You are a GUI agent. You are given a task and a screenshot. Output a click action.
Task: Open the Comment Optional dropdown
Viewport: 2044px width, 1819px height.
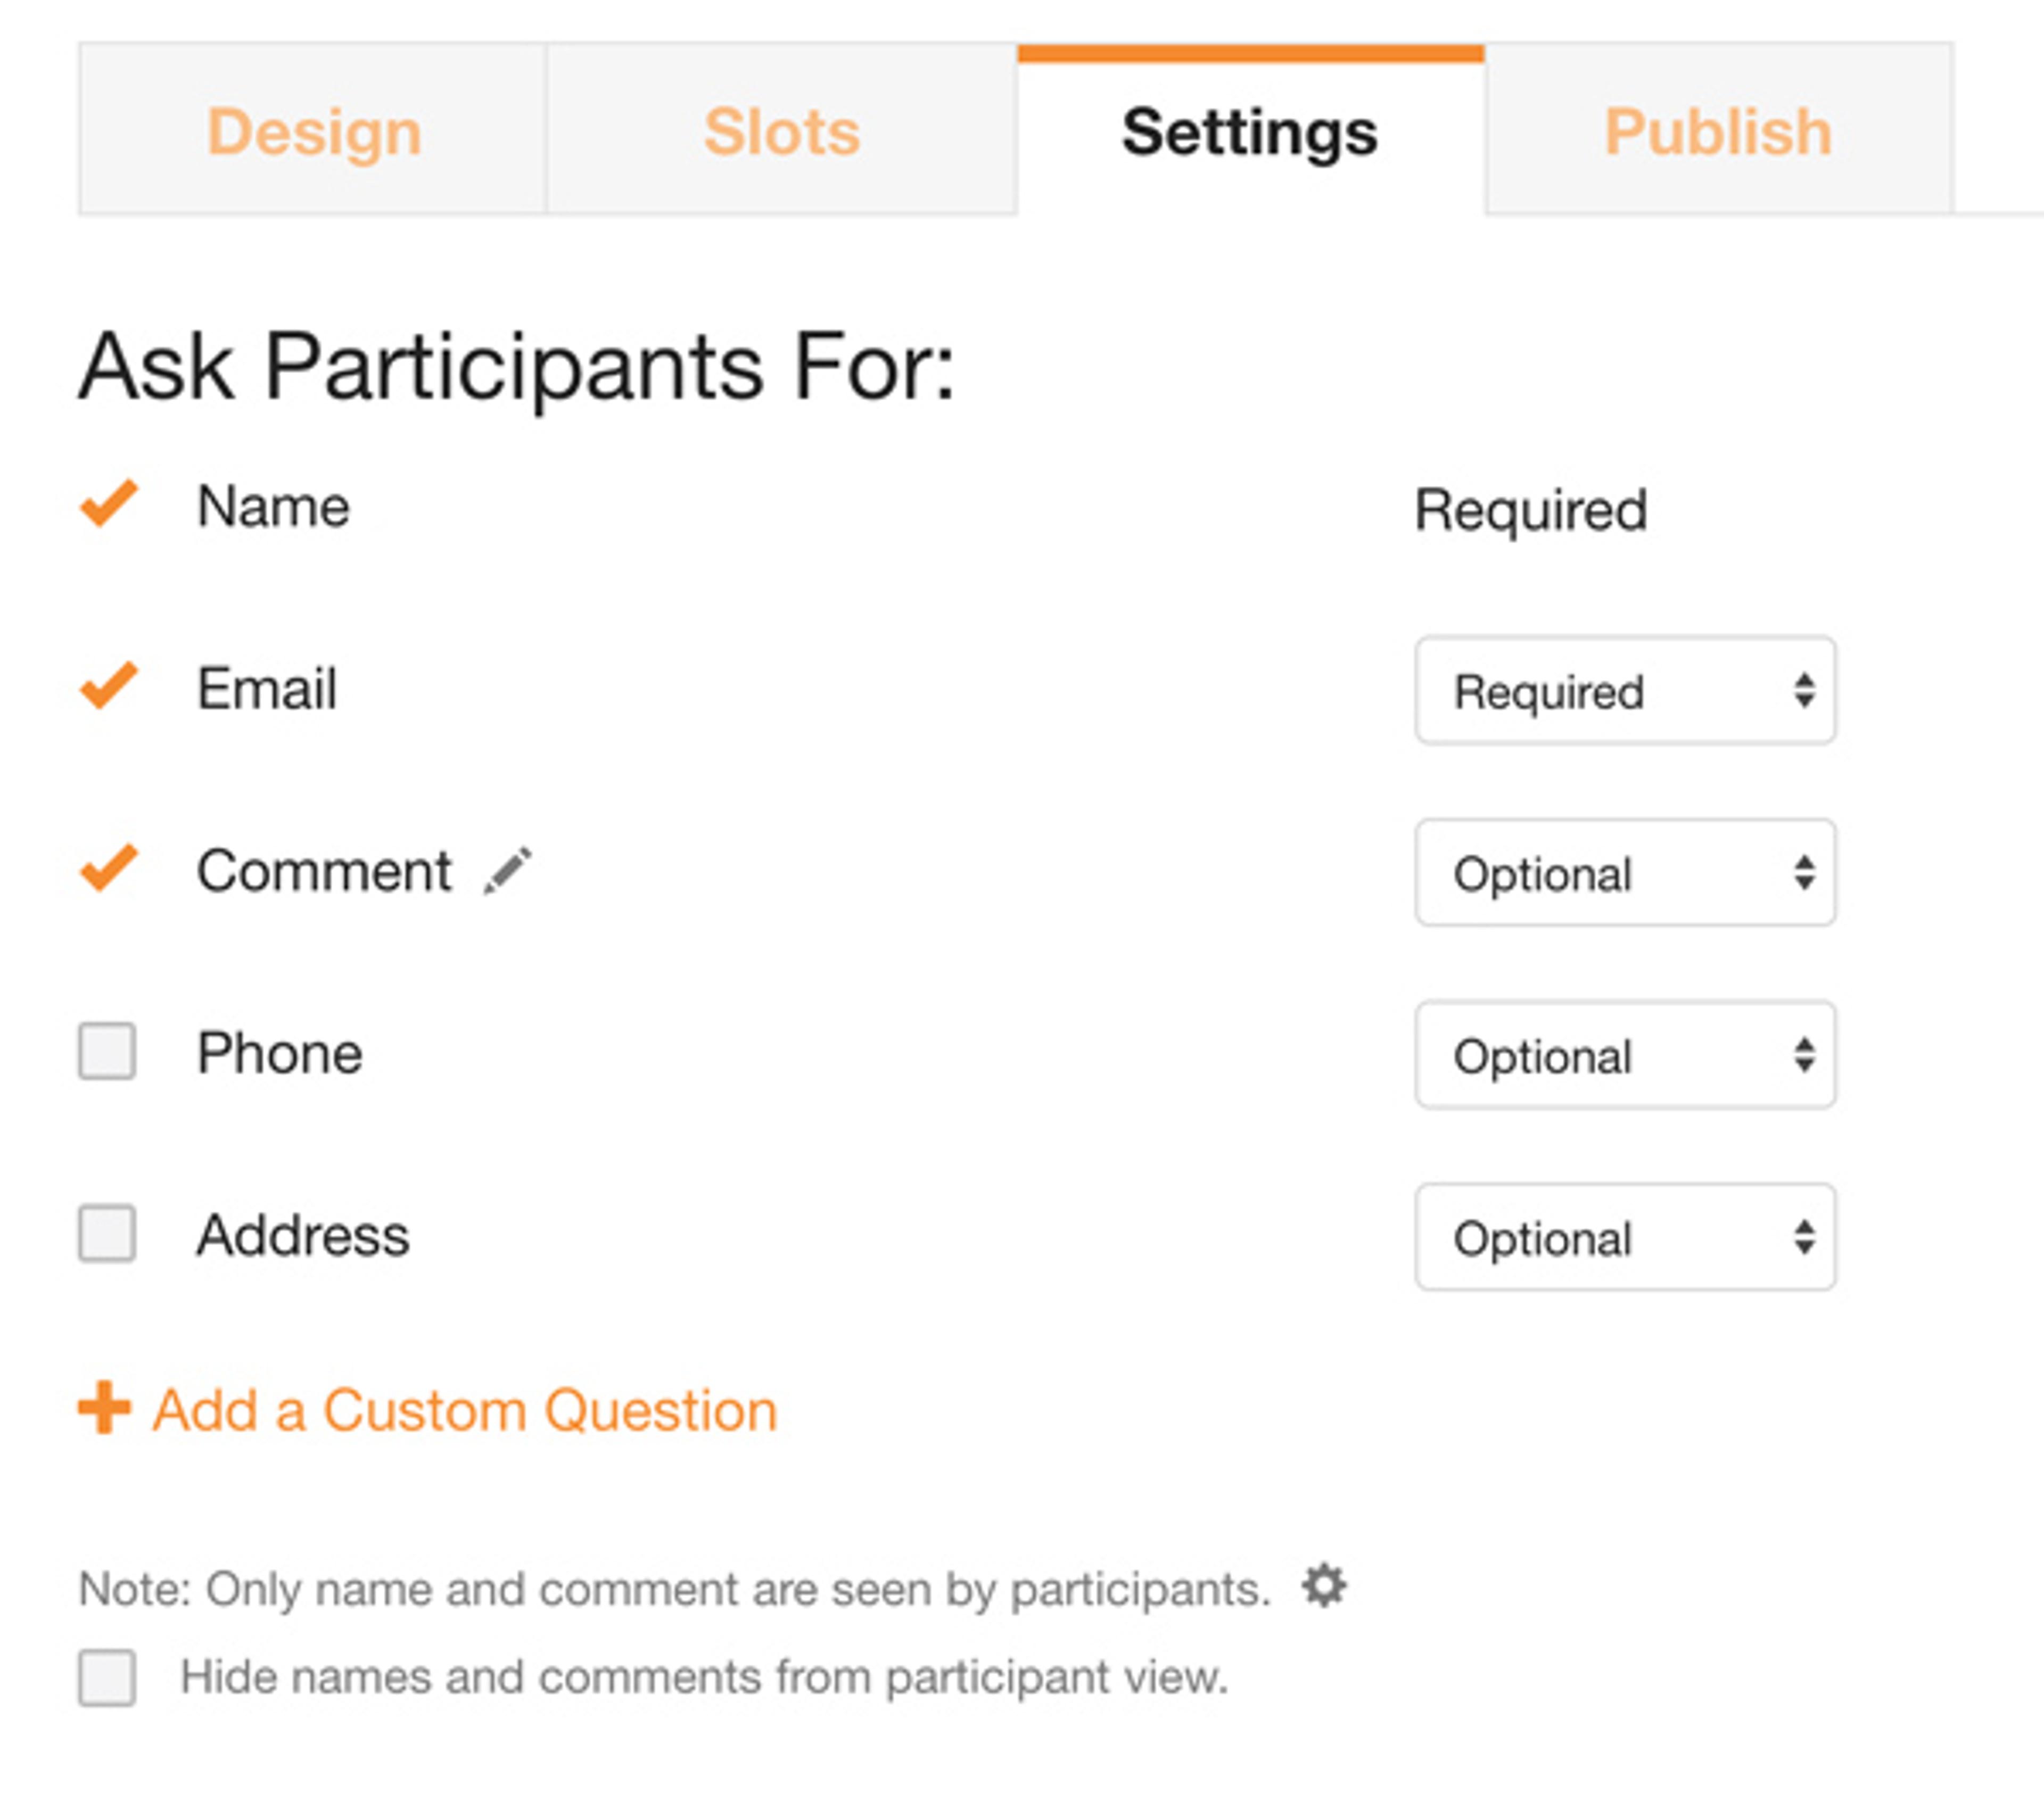(1624, 873)
